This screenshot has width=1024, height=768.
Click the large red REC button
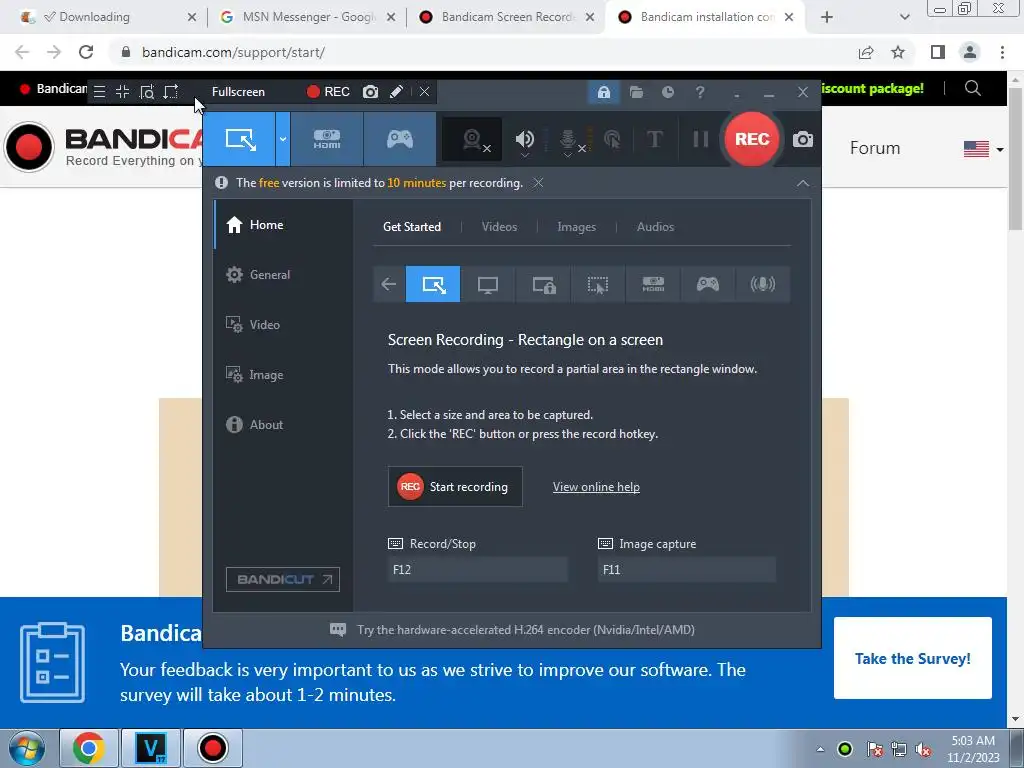pos(752,139)
